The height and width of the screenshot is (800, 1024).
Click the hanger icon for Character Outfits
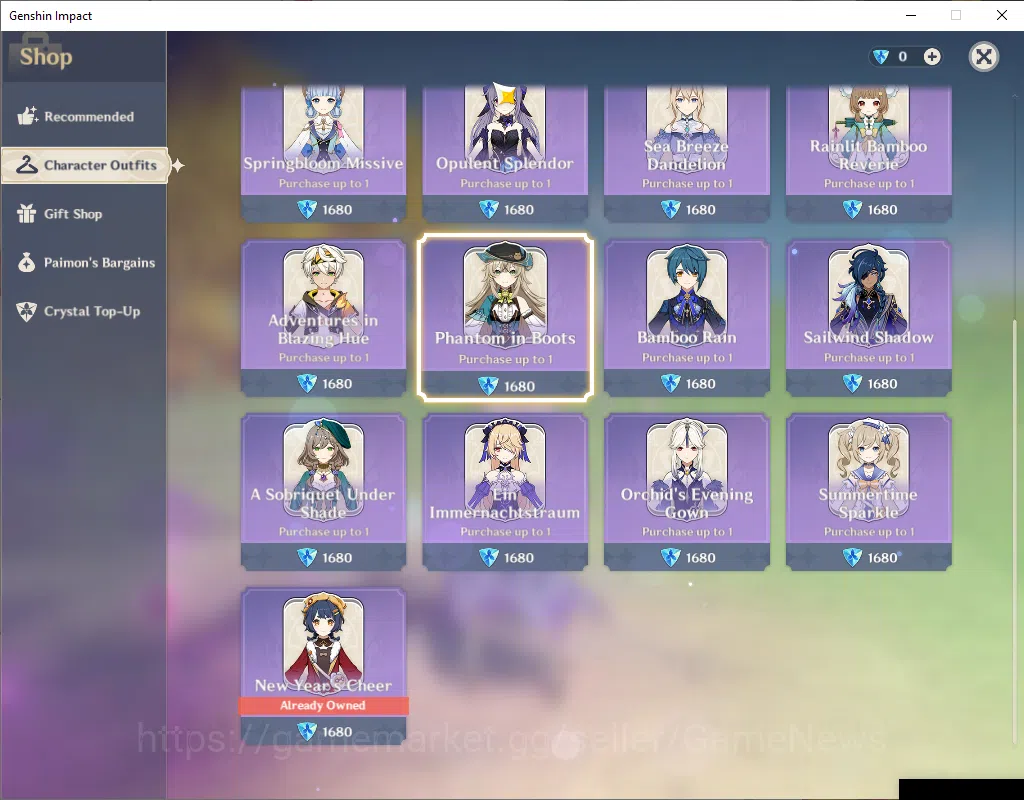tap(27, 165)
